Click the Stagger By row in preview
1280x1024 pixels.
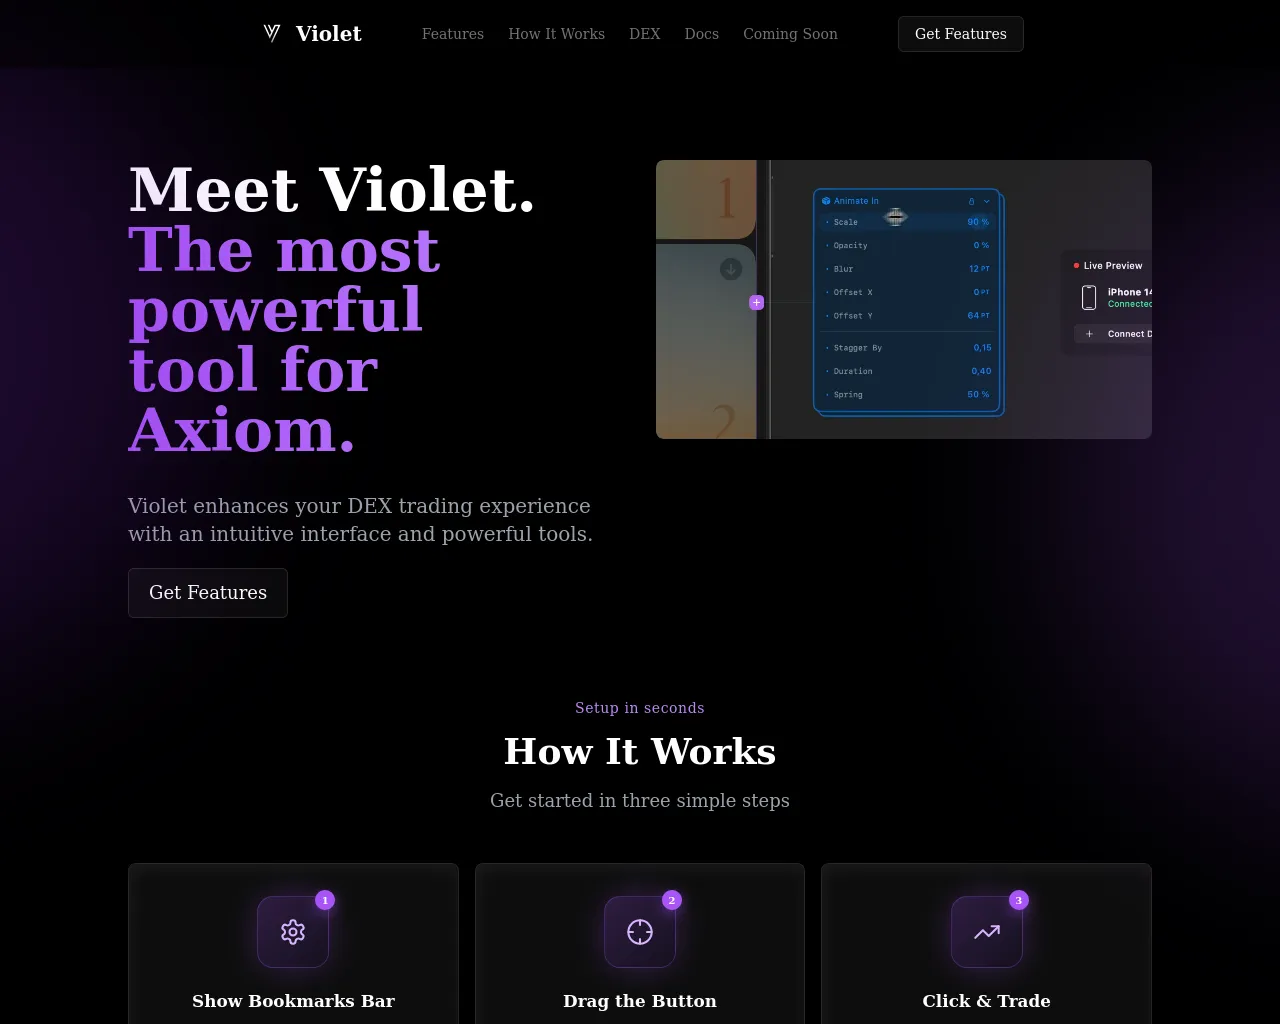pos(907,348)
